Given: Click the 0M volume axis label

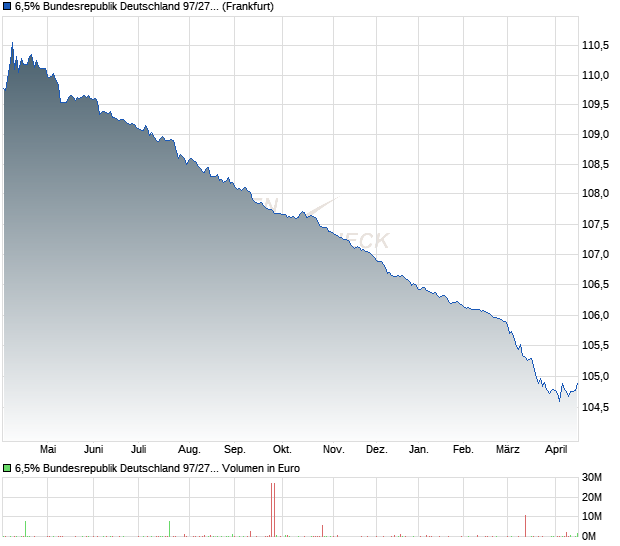Looking at the screenshot, I should (589, 536).
